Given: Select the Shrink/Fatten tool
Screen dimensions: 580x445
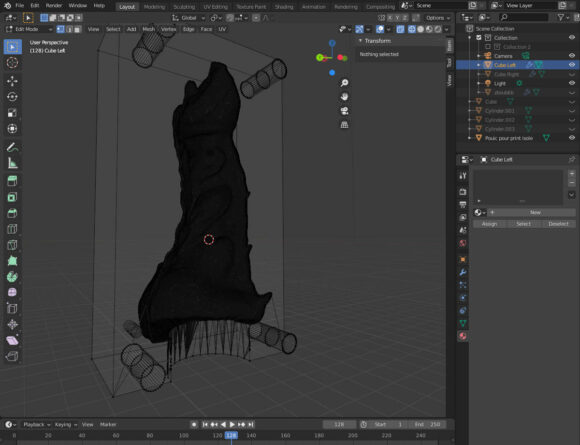Looking at the screenshot, I should 13,324.
